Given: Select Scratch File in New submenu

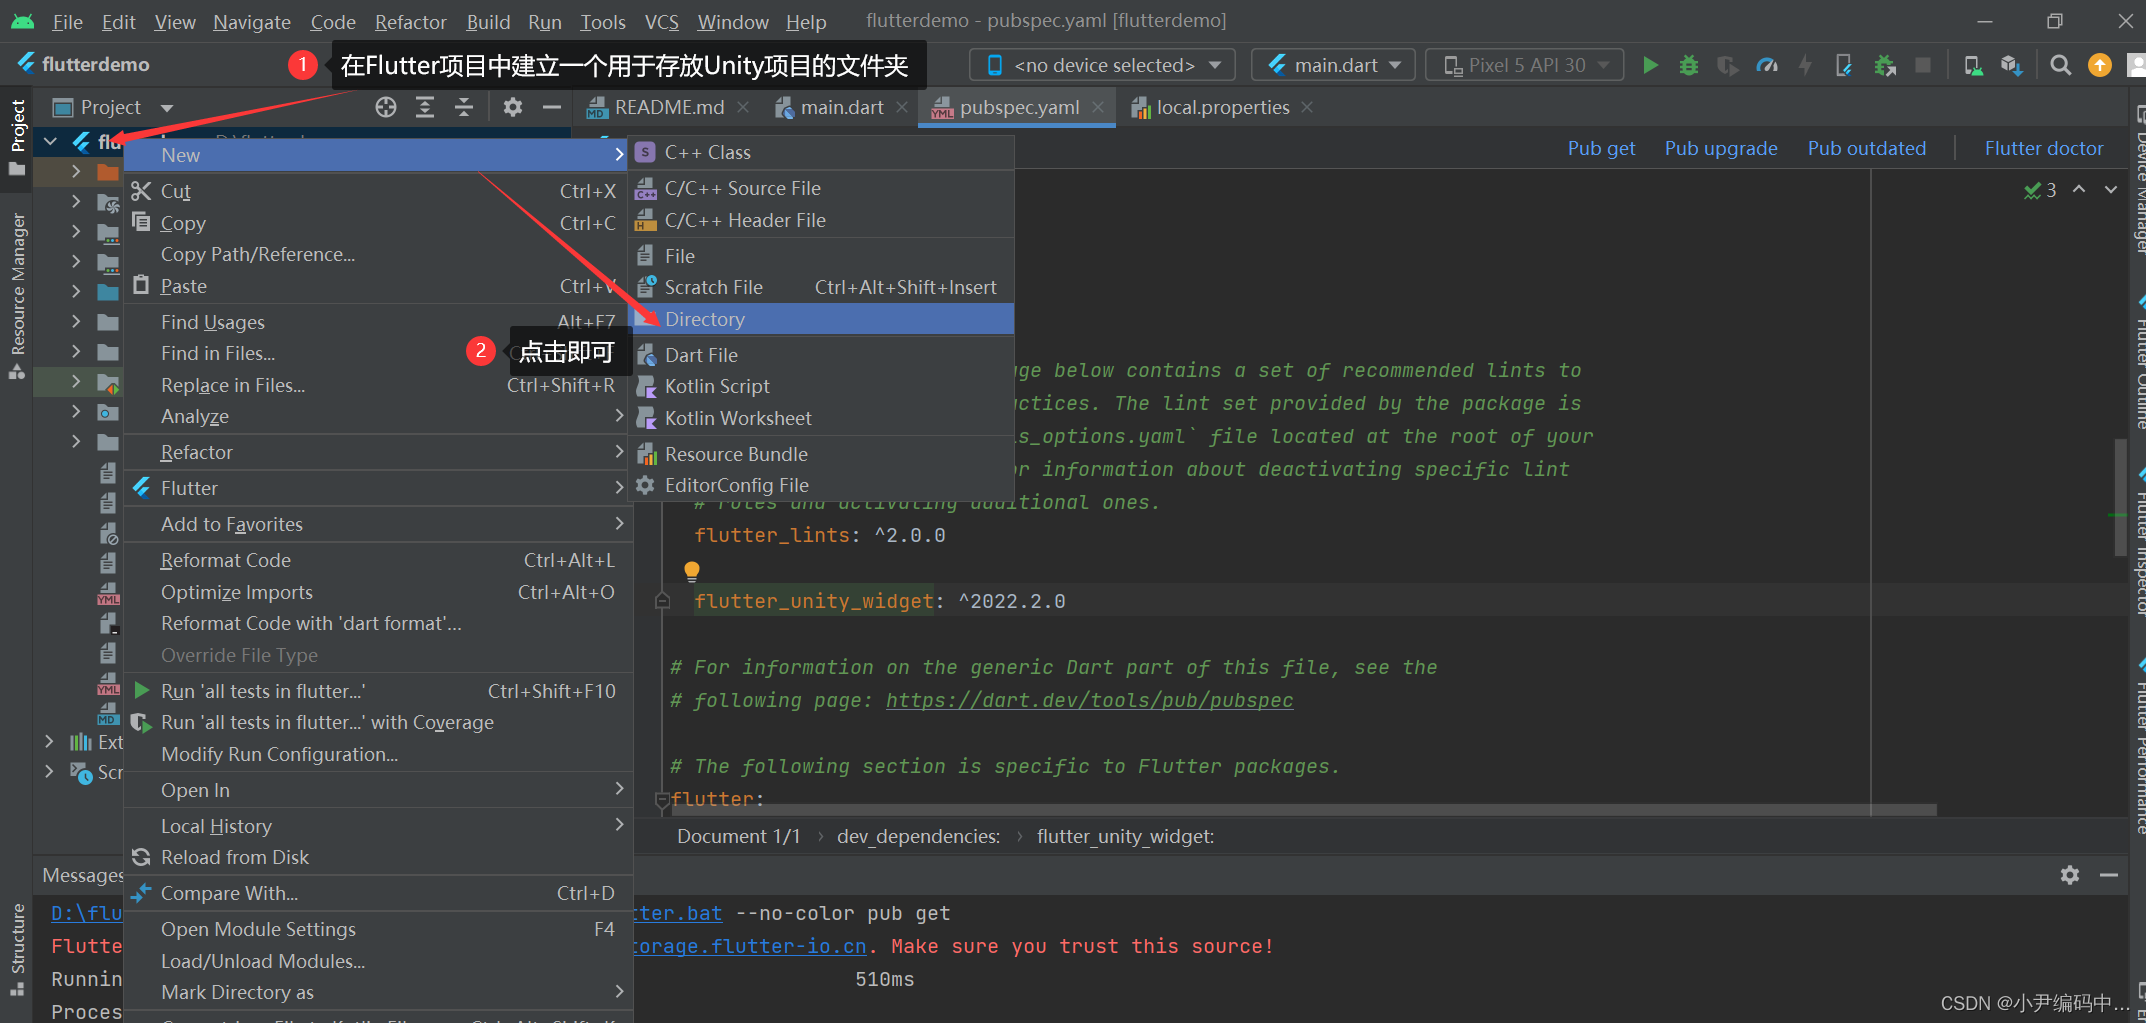Looking at the screenshot, I should coord(822,287).
